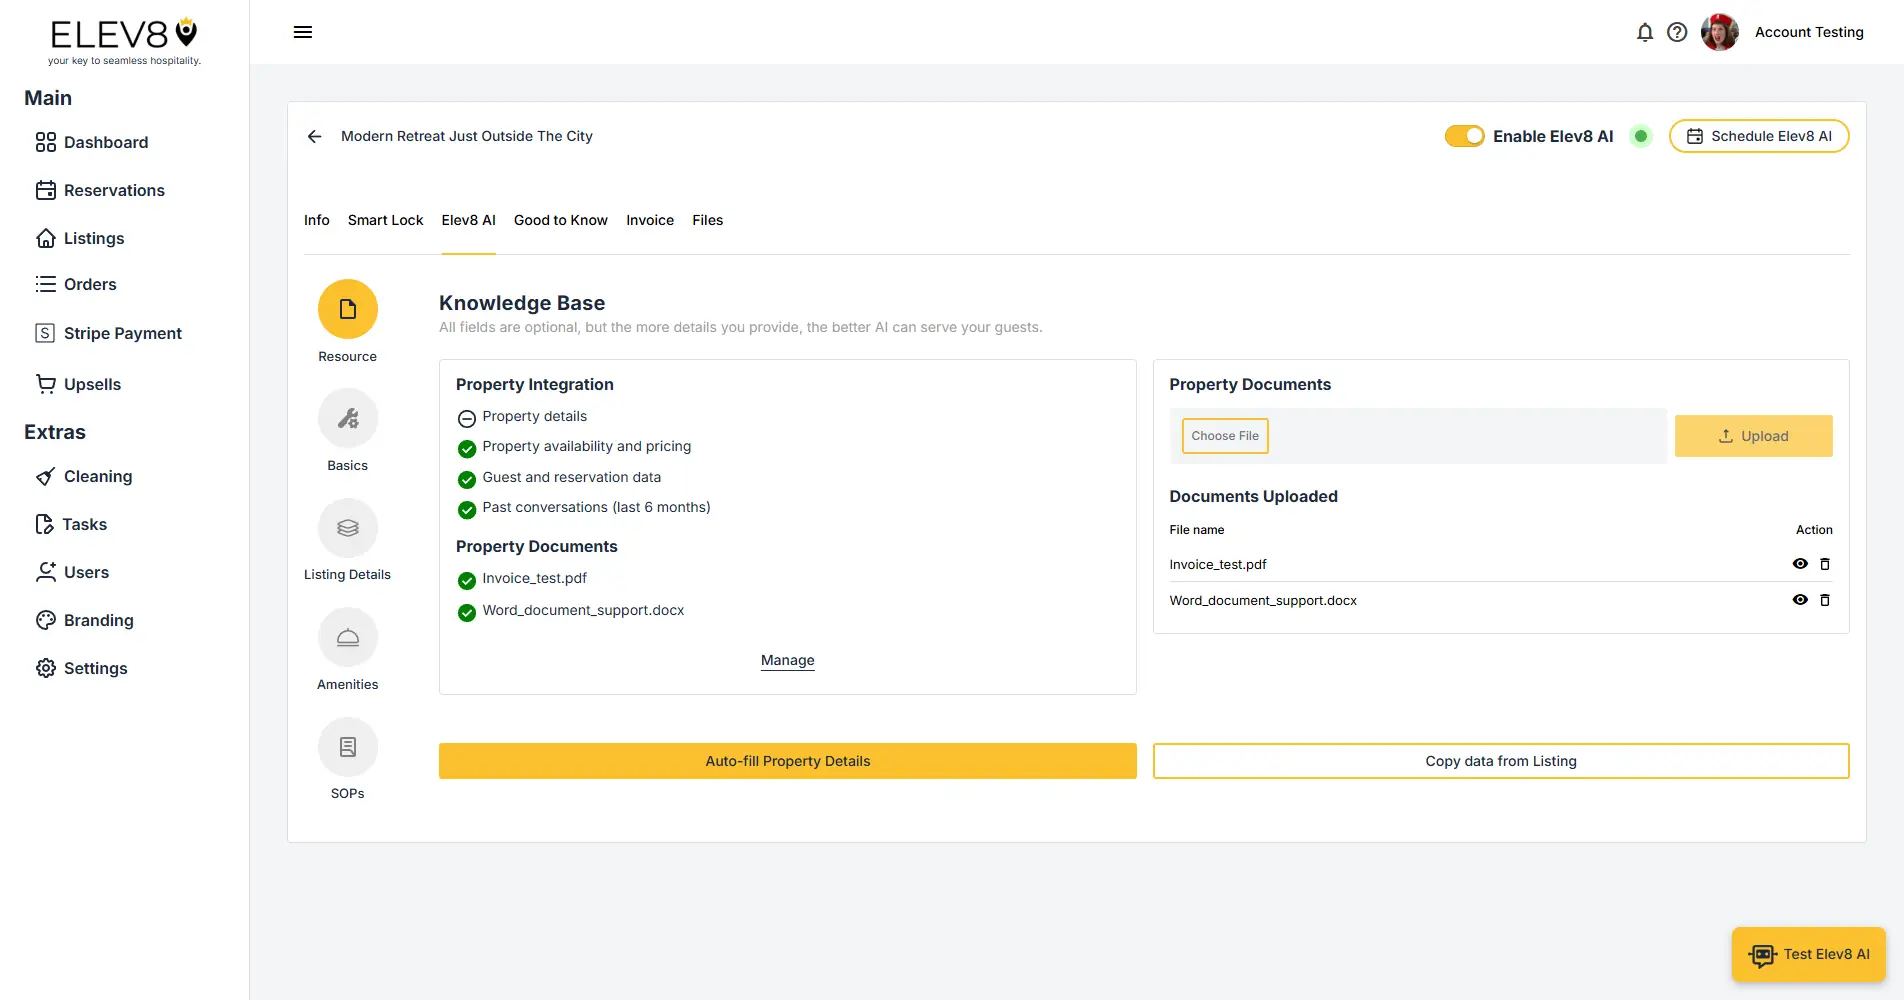The height and width of the screenshot is (1000, 1904).
Task: Open the notifications bell
Action: (1644, 32)
